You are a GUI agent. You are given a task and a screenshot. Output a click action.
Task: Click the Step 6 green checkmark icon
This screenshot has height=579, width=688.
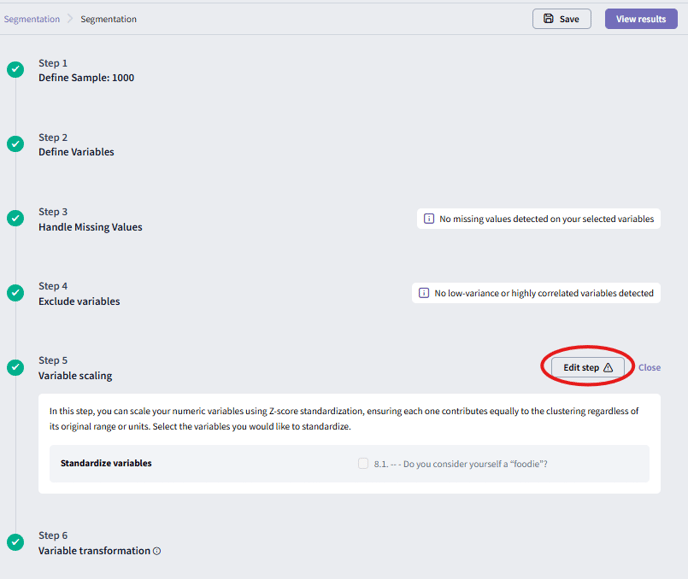tap(15, 542)
